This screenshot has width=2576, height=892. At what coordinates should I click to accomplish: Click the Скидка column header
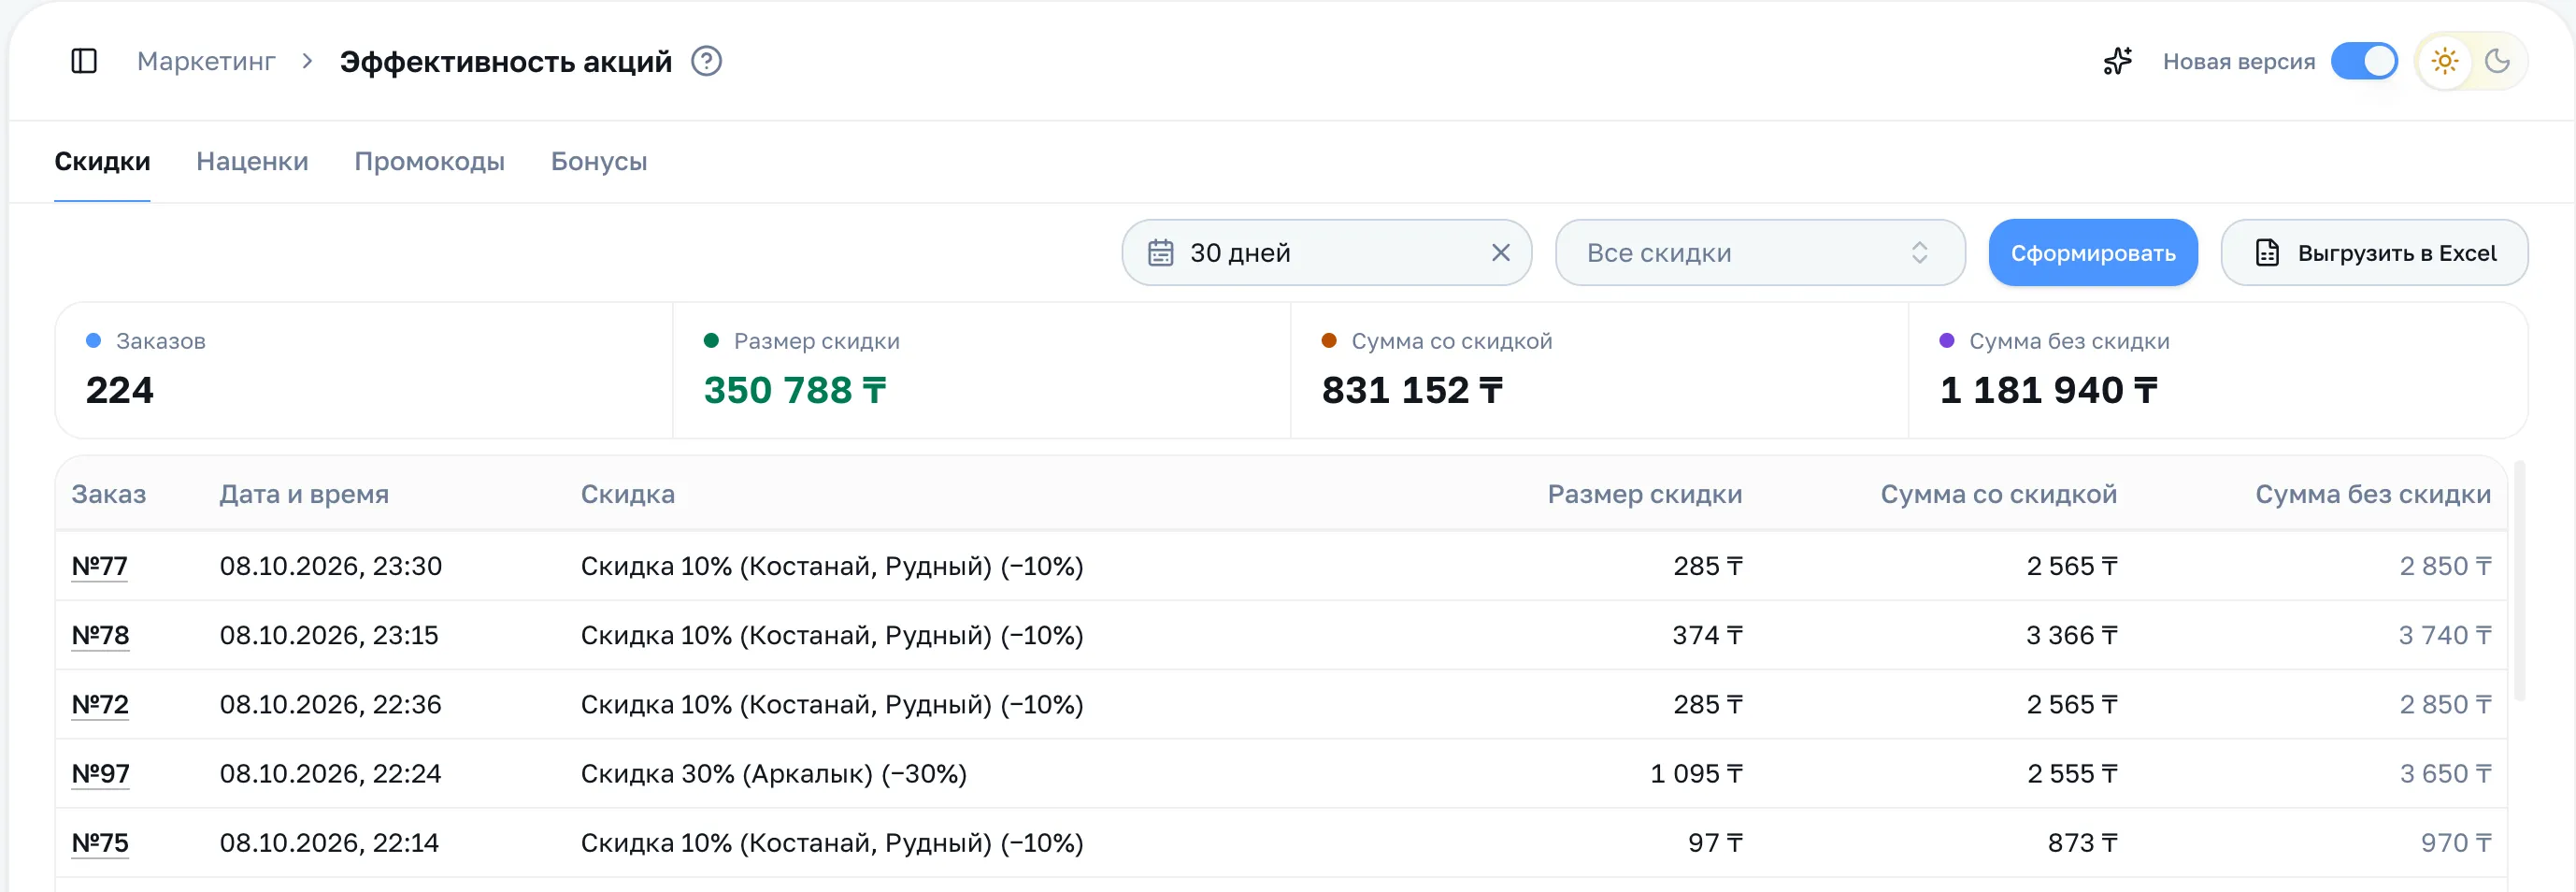coord(627,494)
